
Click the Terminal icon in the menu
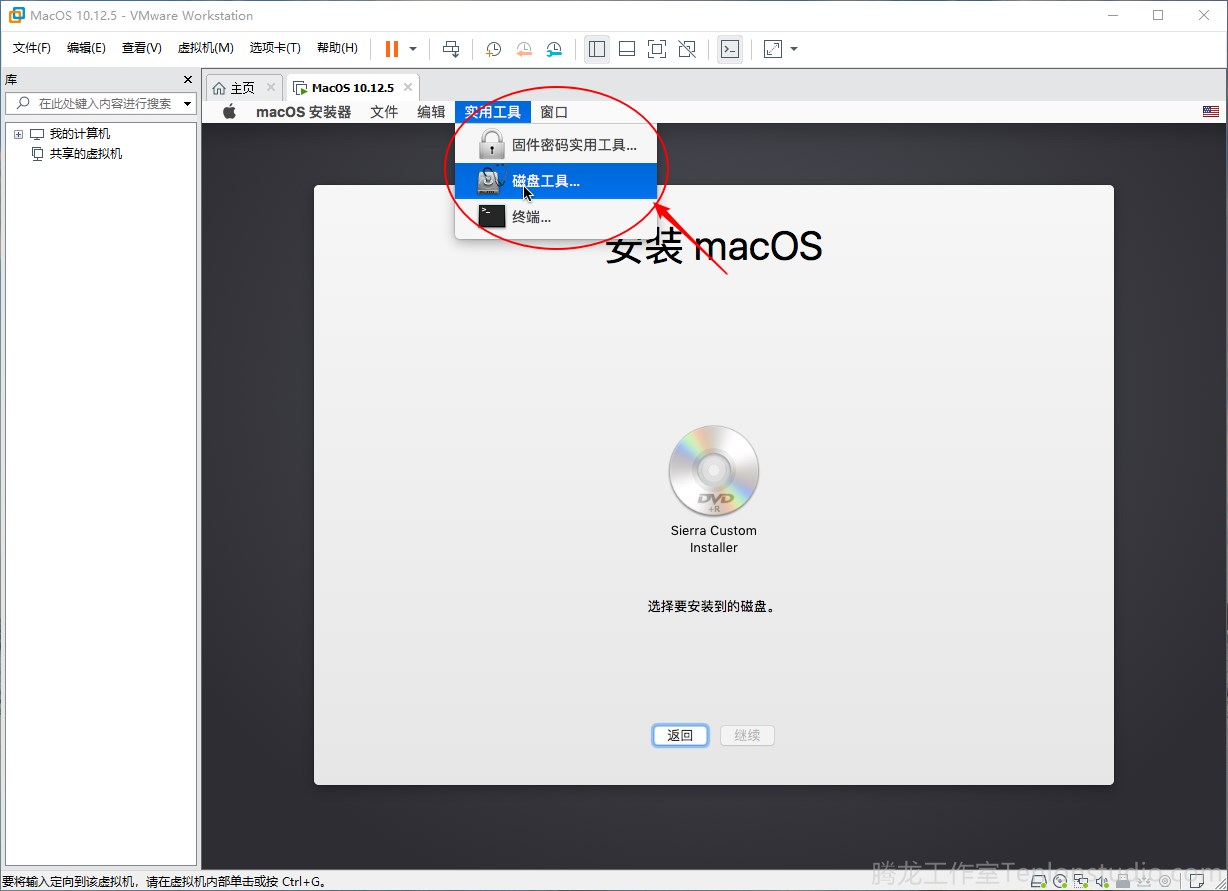pyautogui.click(x=491, y=216)
